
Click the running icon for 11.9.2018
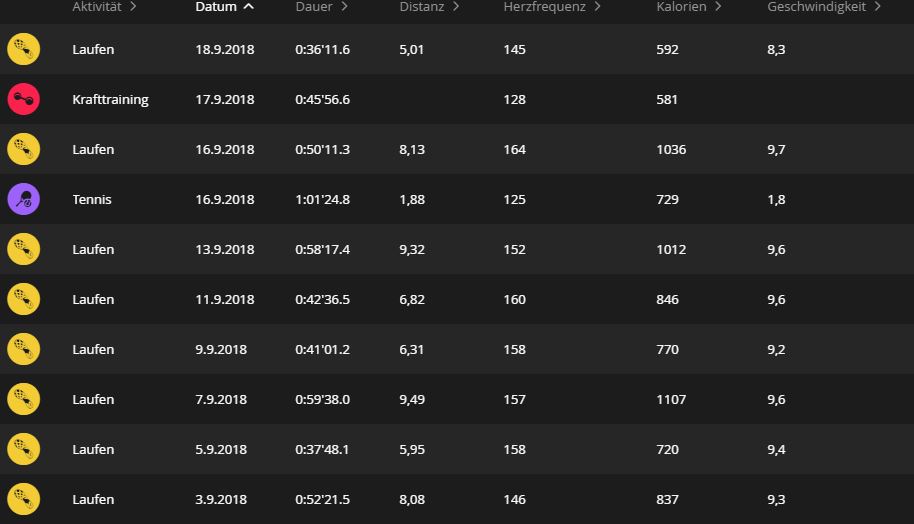tap(23, 299)
